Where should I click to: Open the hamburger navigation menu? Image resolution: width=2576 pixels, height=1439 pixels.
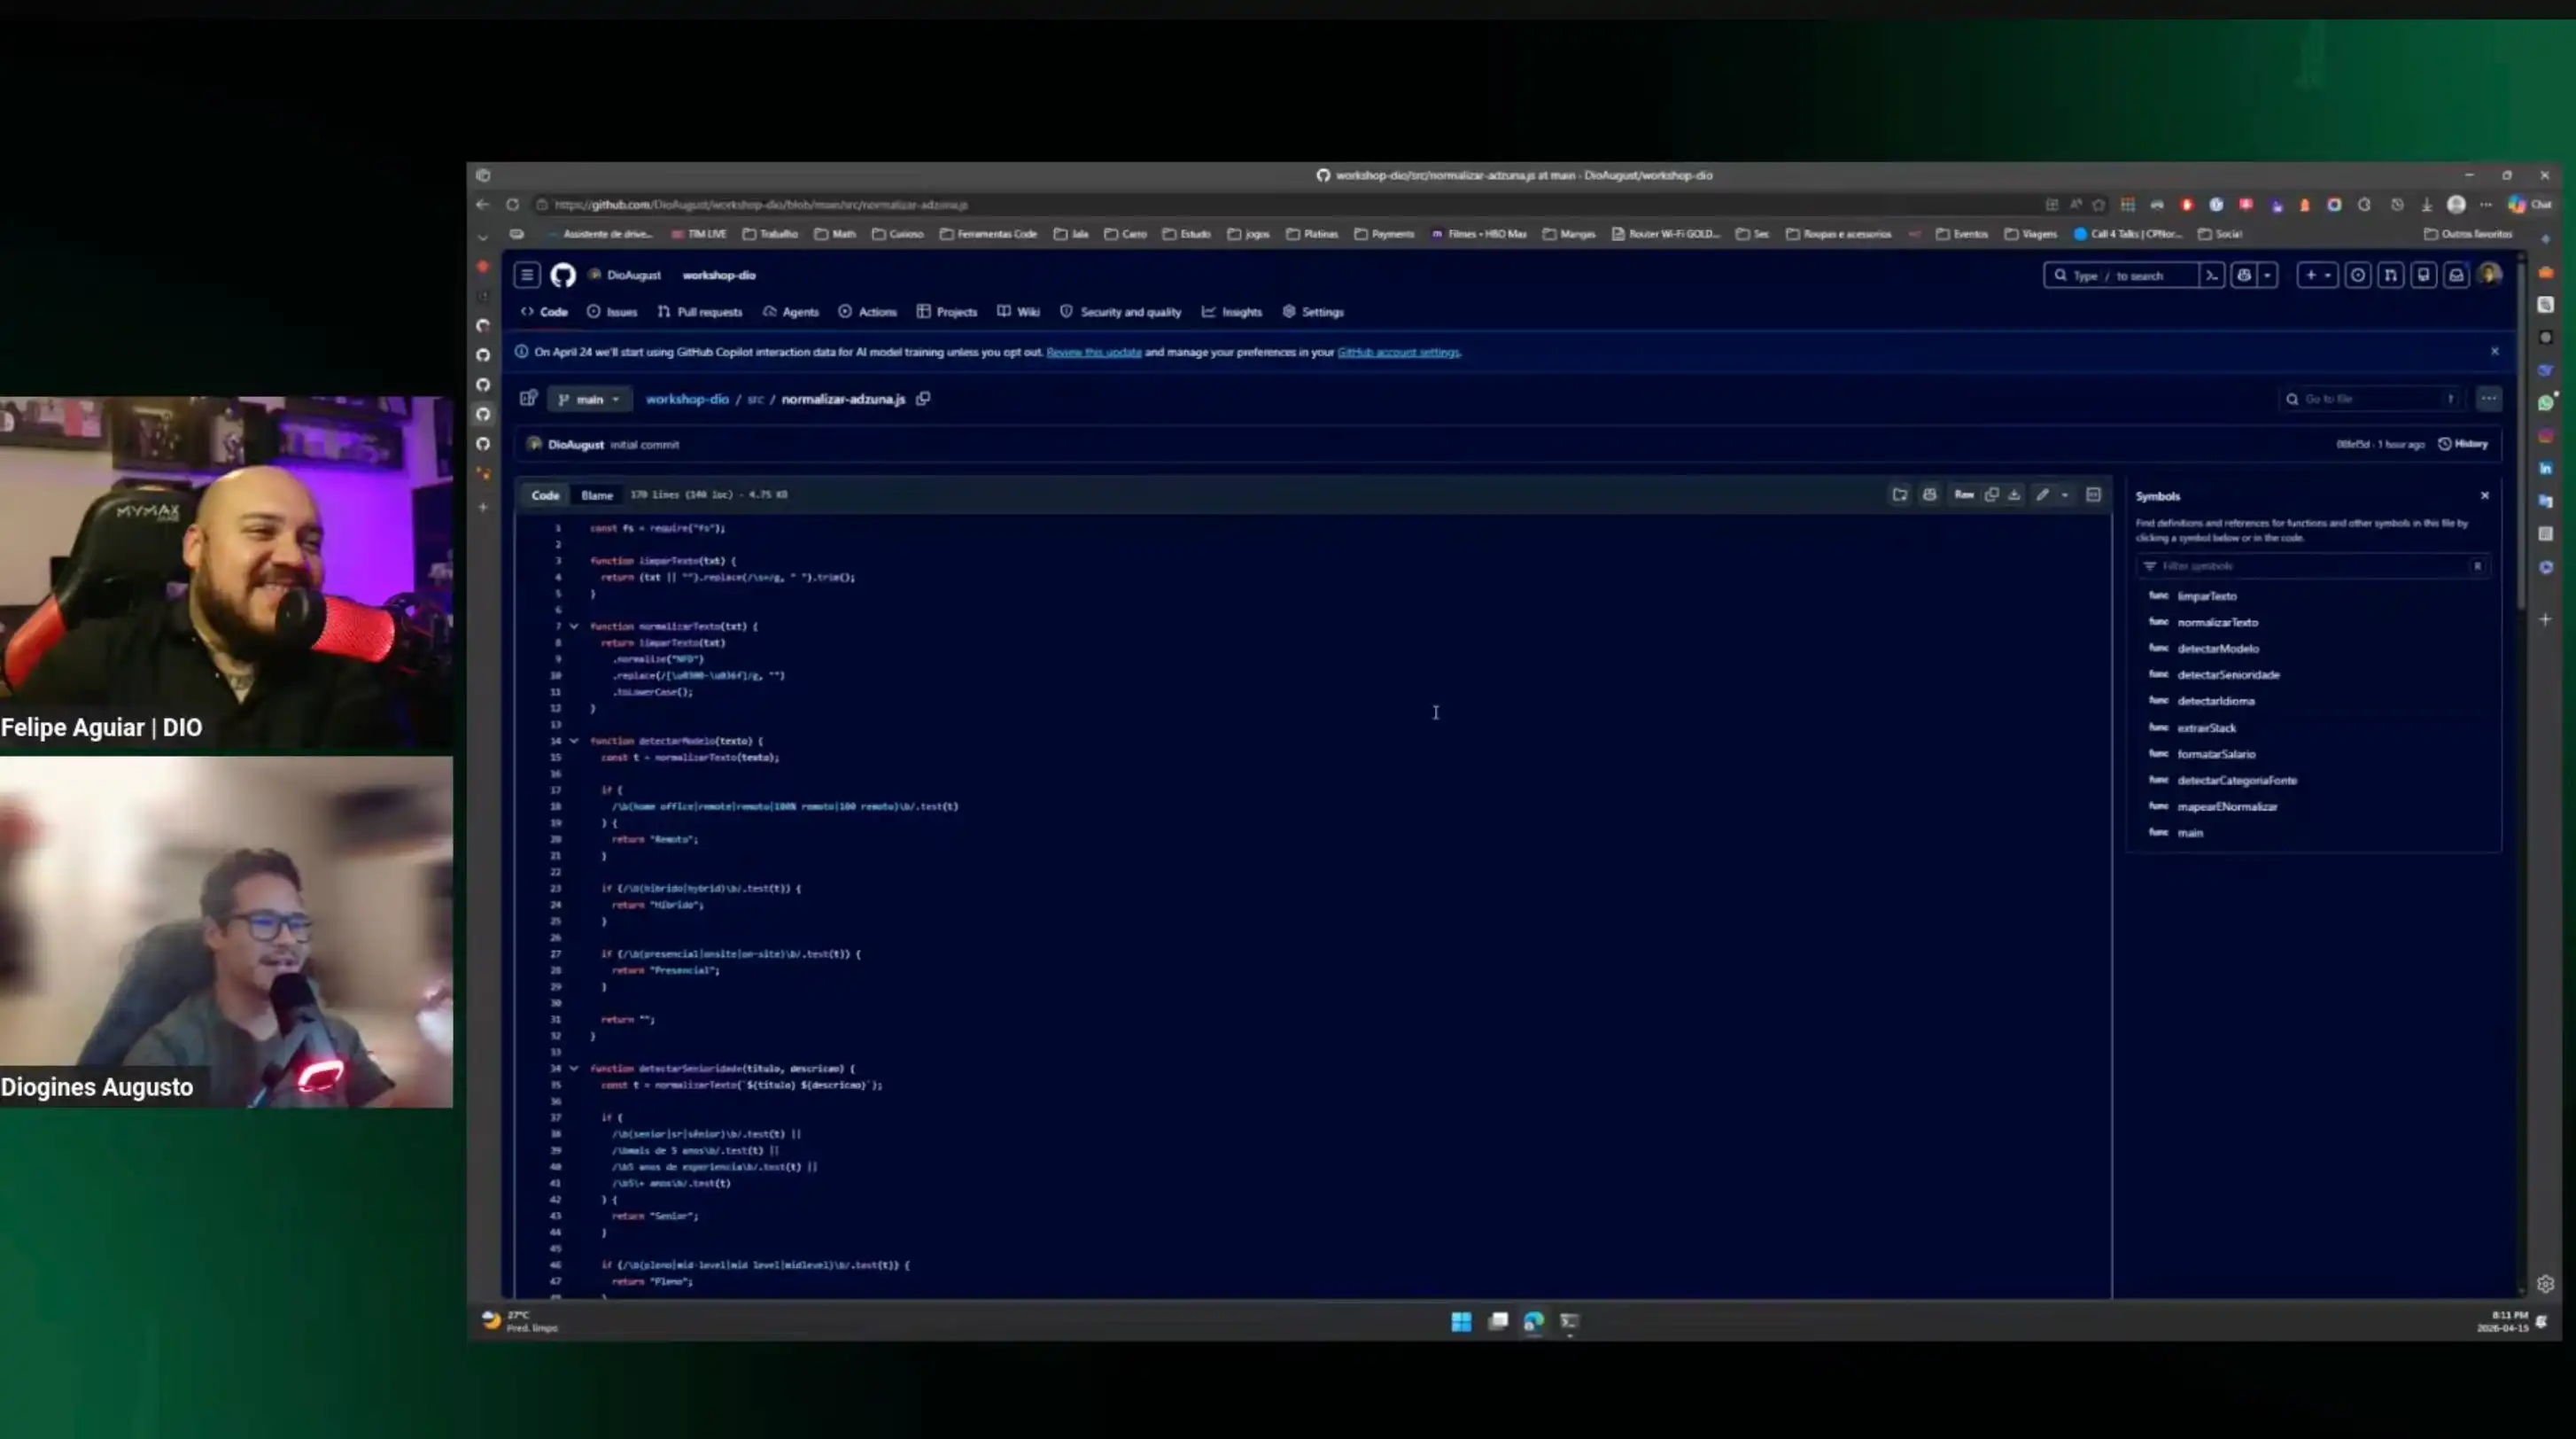point(527,275)
